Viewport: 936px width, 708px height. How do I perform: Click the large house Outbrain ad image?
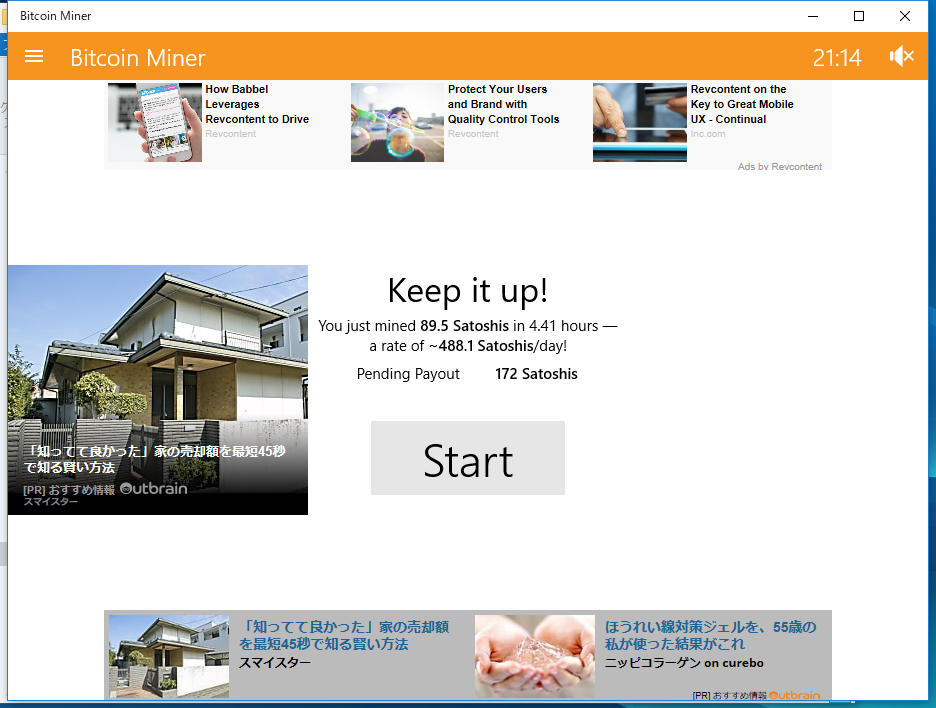click(158, 390)
